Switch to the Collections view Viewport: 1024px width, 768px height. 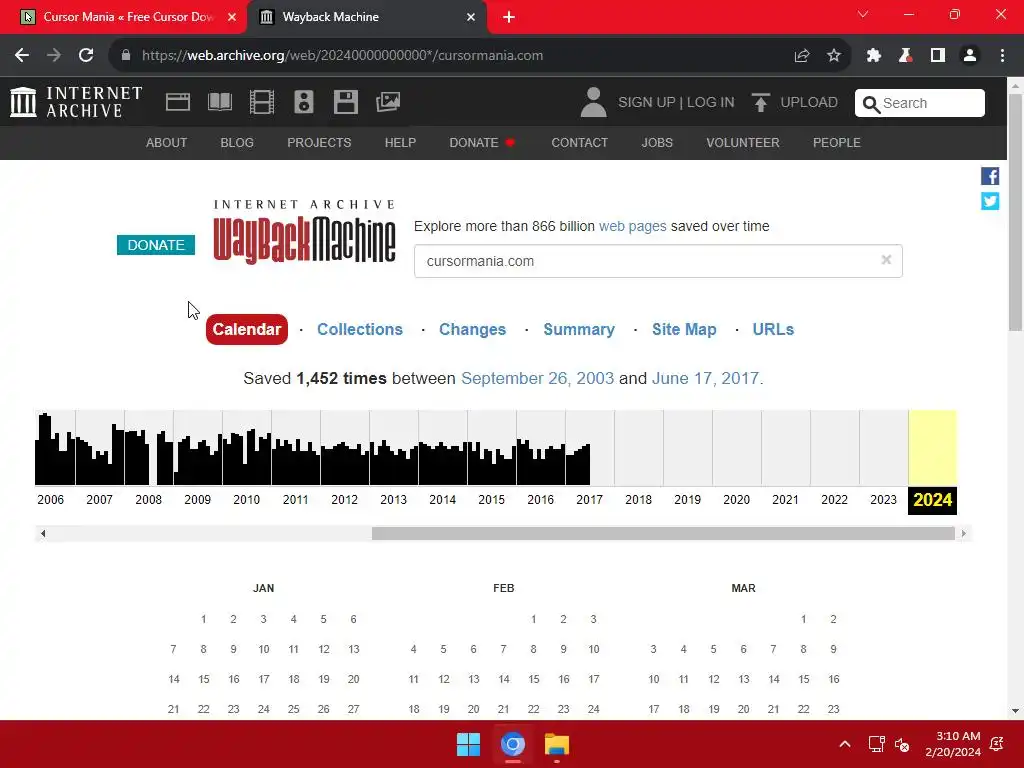(x=360, y=329)
